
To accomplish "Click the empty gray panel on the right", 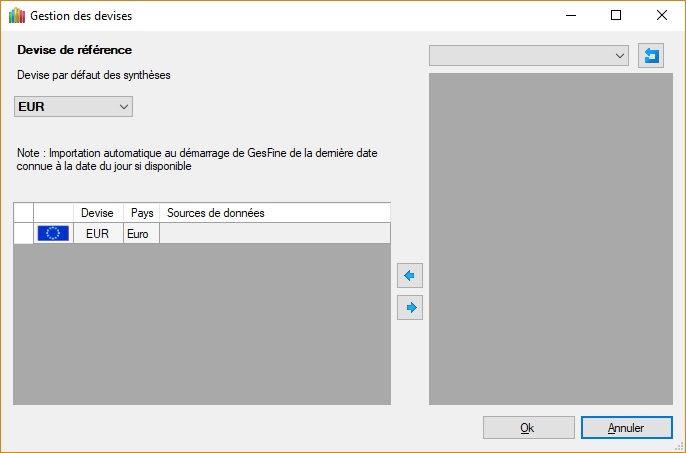I will click(x=550, y=238).
